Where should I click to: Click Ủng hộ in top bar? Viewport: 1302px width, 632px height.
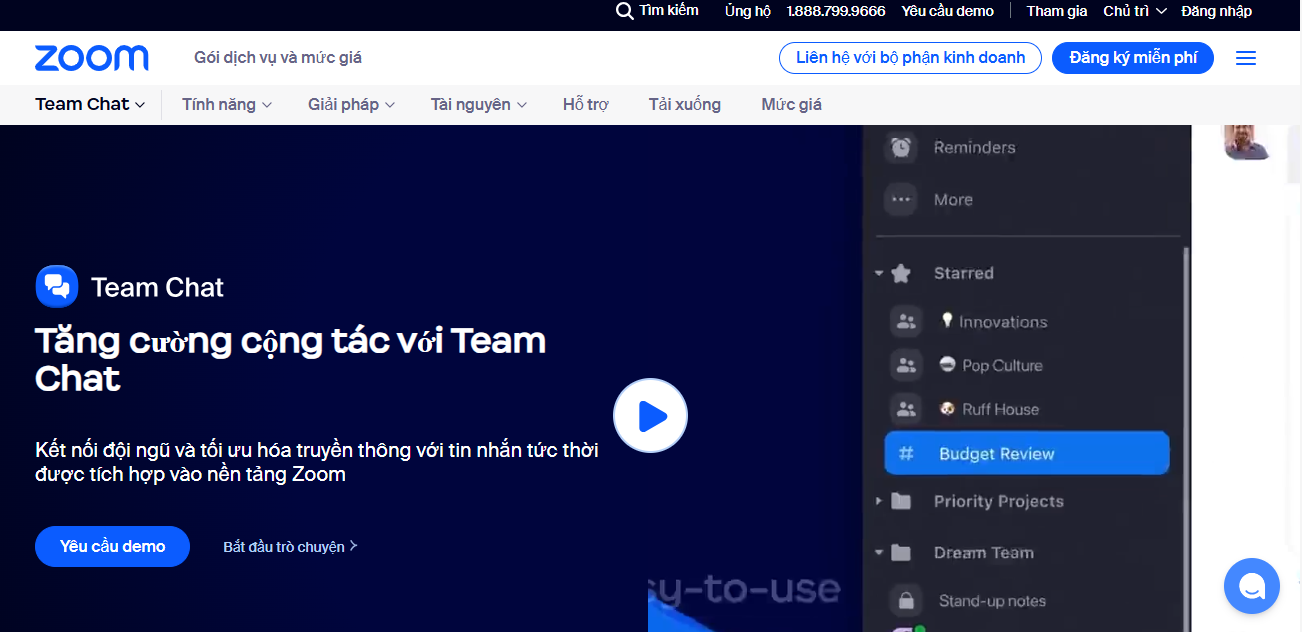(x=748, y=11)
